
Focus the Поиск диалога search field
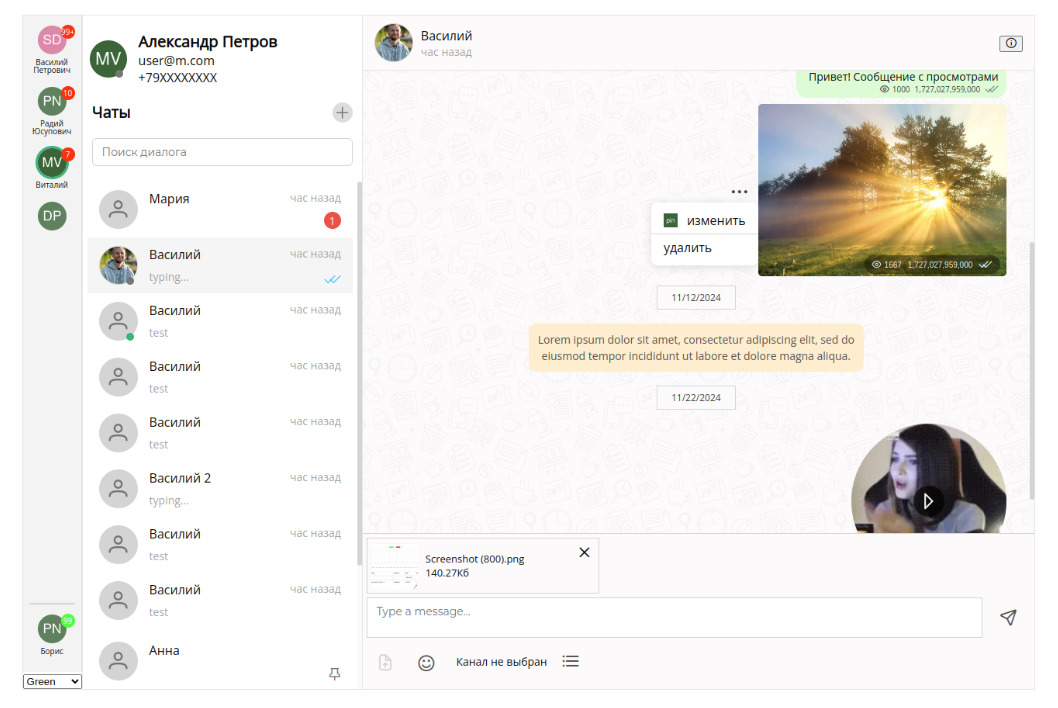coord(222,152)
